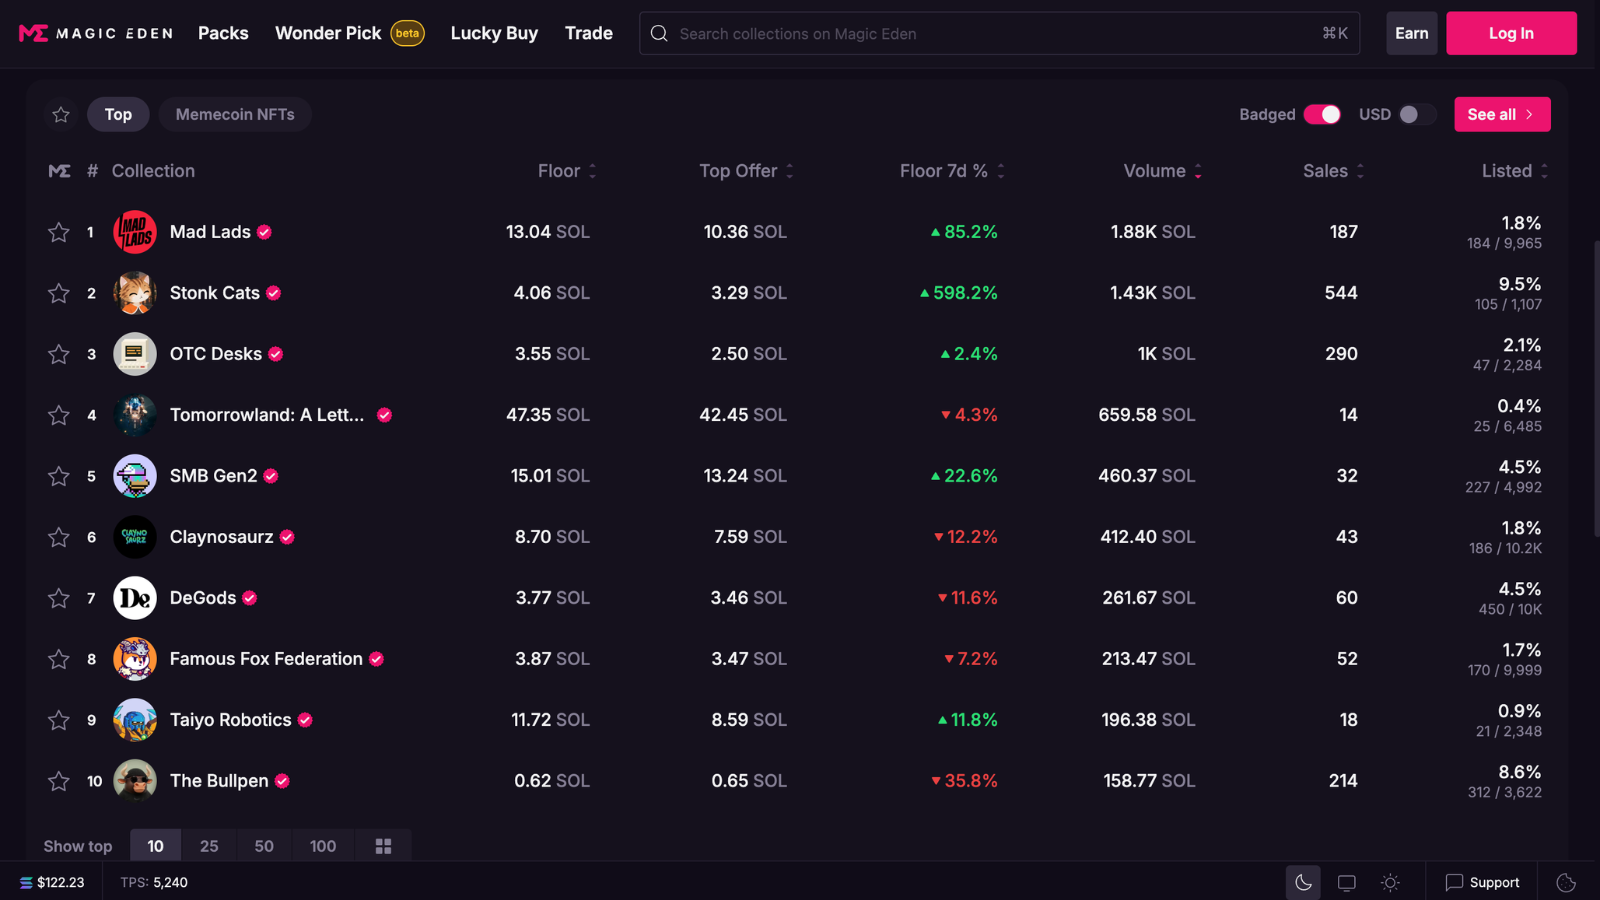Star the Claynosaurz collection
This screenshot has width=1600, height=900.
click(59, 537)
